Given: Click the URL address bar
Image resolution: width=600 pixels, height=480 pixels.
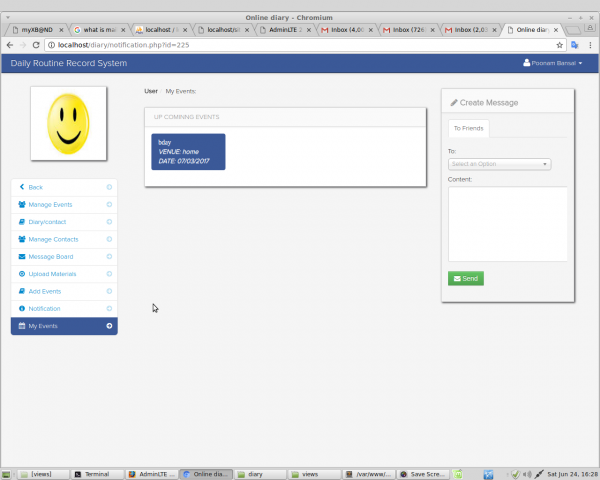Looking at the screenshot, I should click(304, 45).
